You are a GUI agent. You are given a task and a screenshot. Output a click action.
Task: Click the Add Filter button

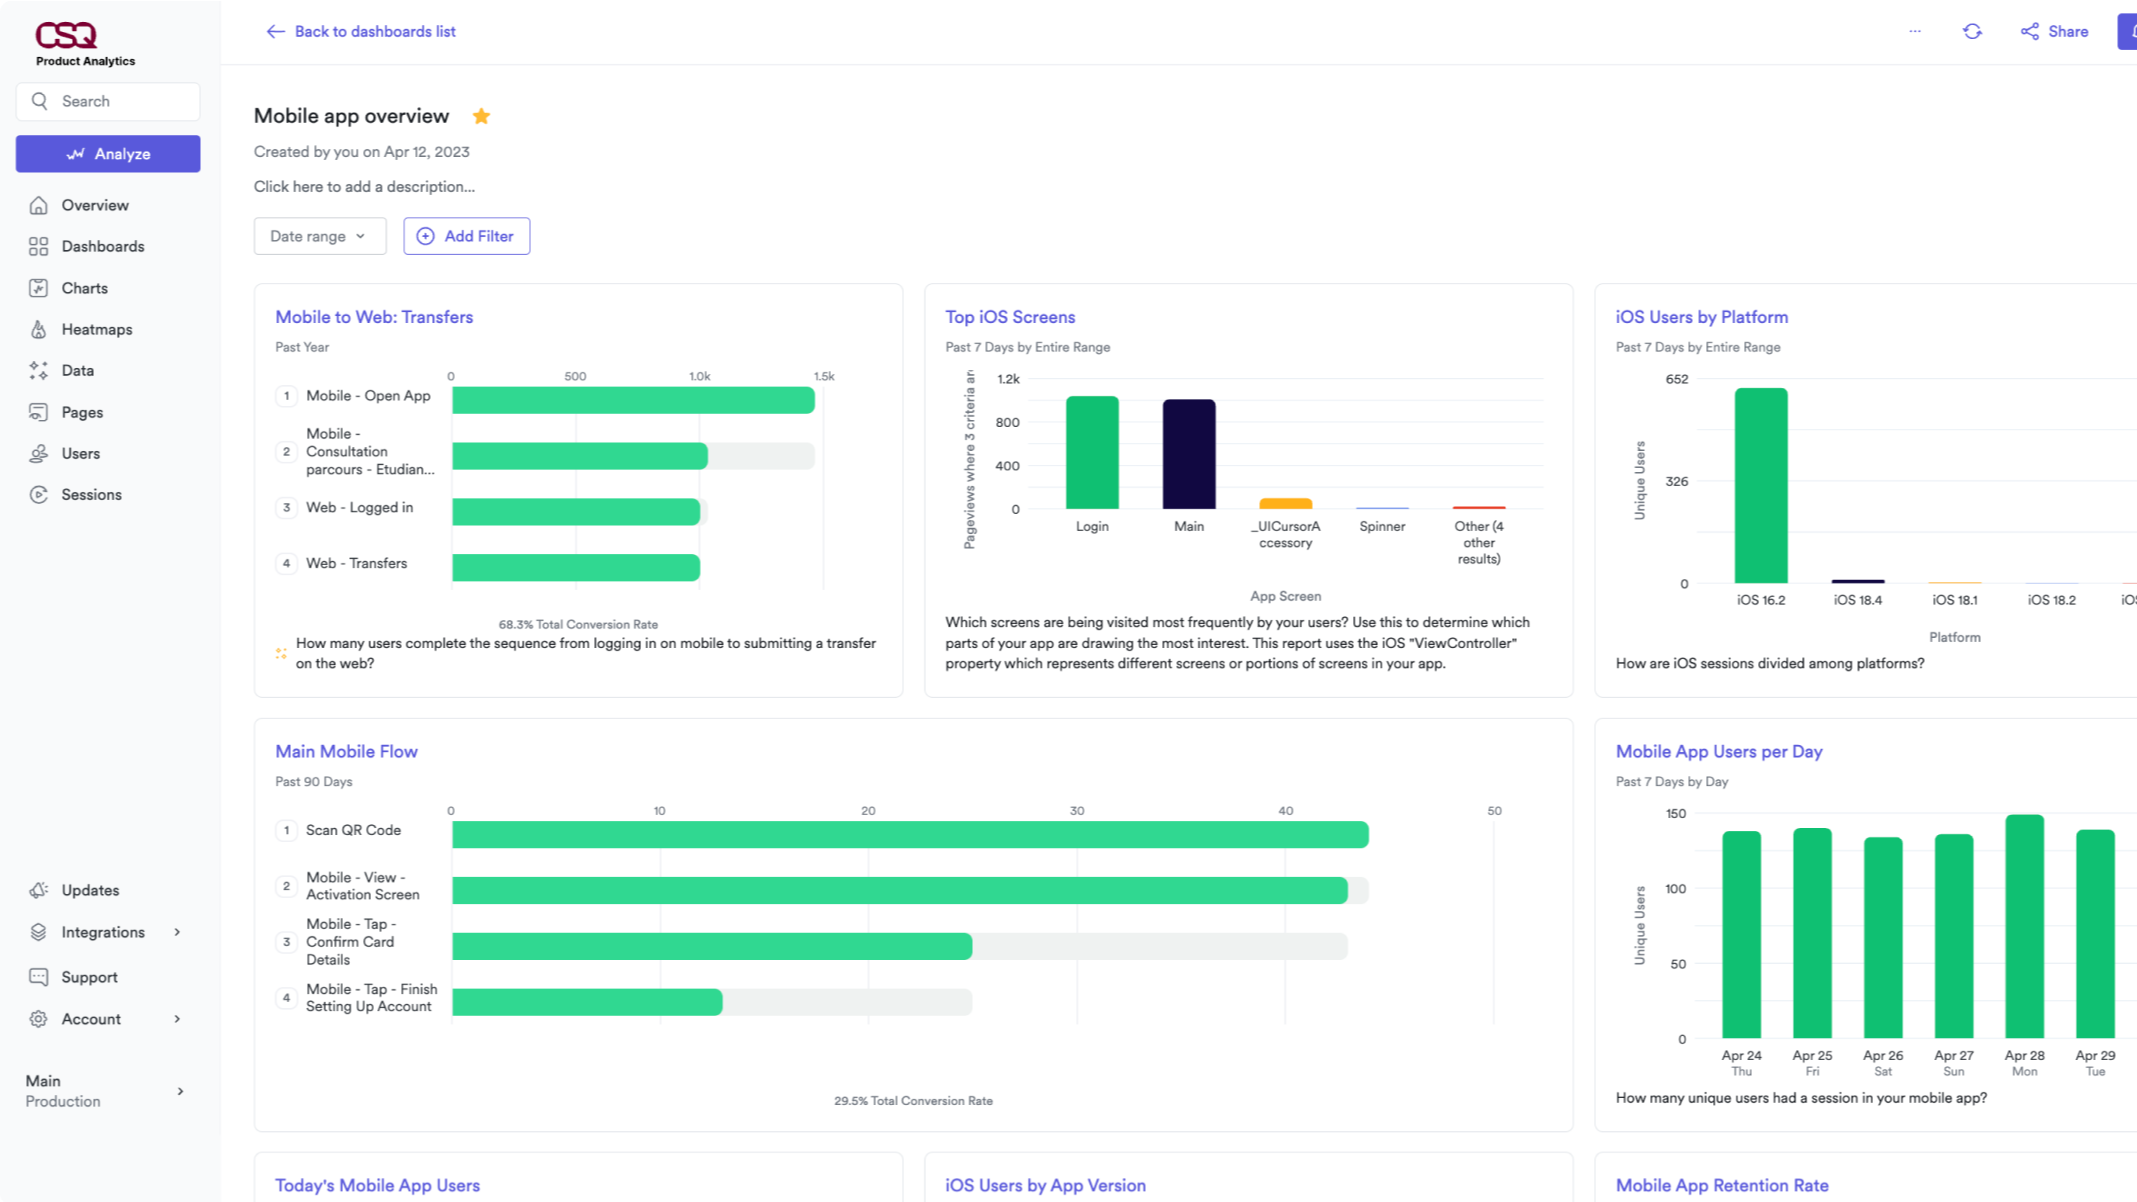pyautogui.click(x=466, y=236)
